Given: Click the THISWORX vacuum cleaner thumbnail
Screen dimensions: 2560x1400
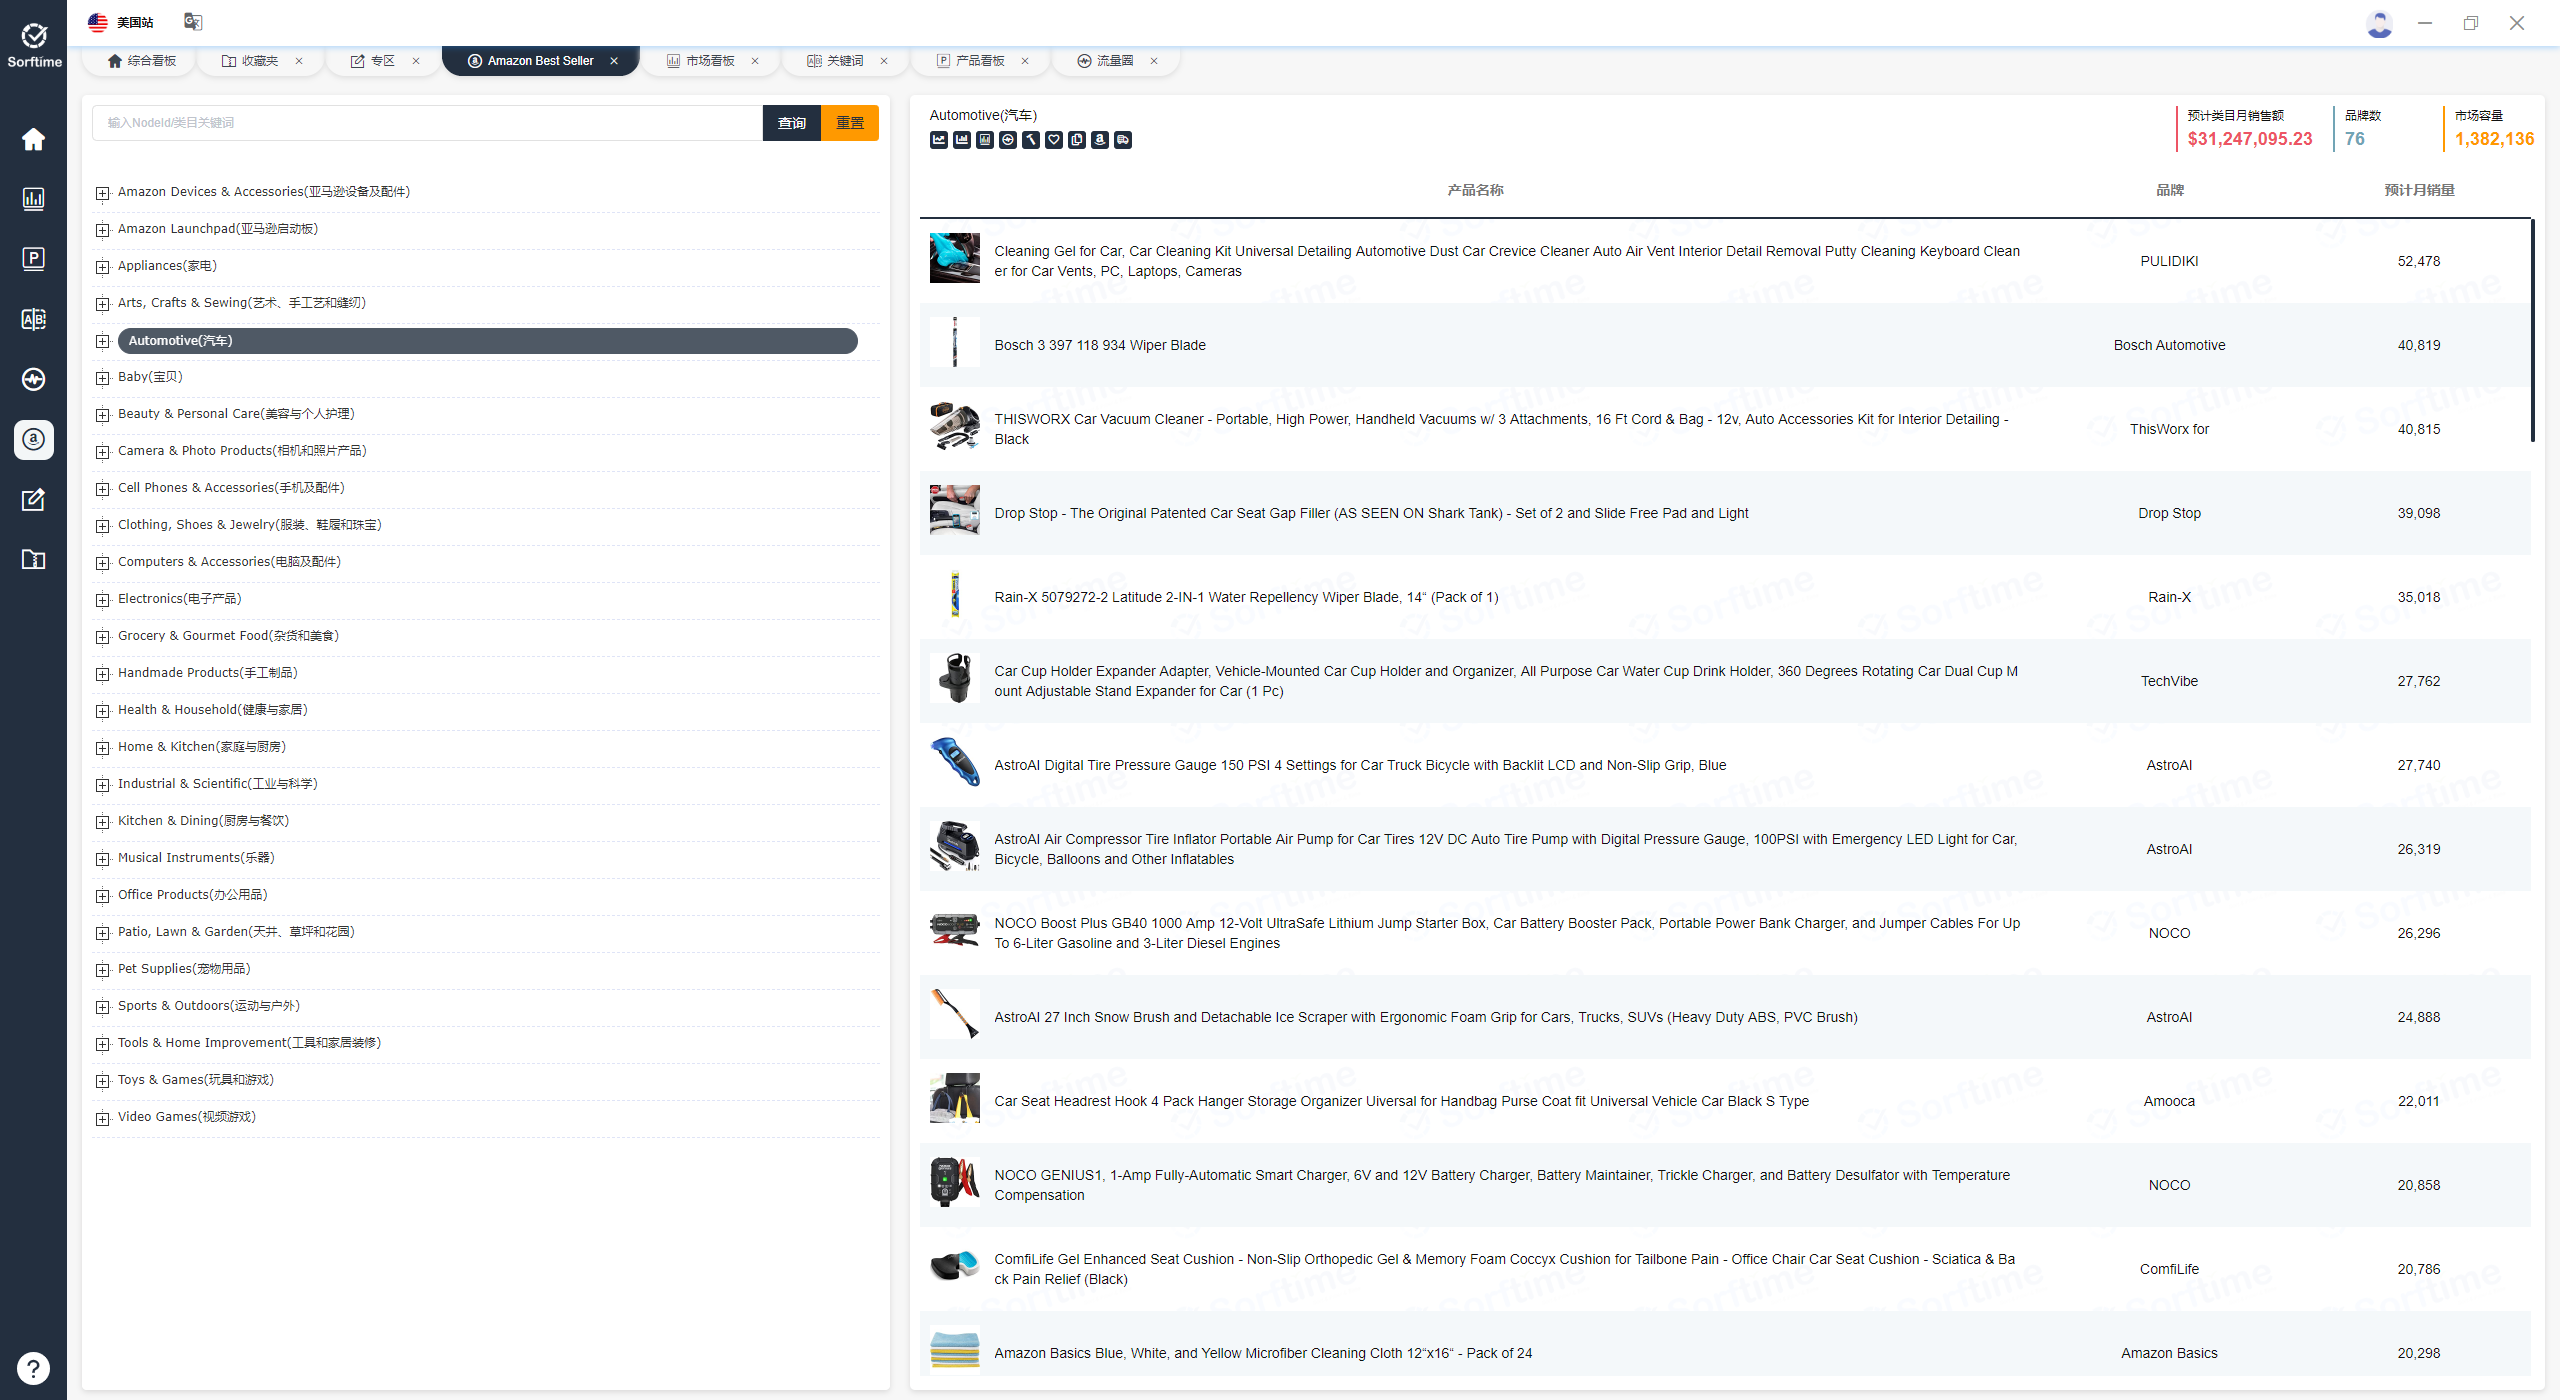Looking at the screenshot, I should [x=955, y=426].
